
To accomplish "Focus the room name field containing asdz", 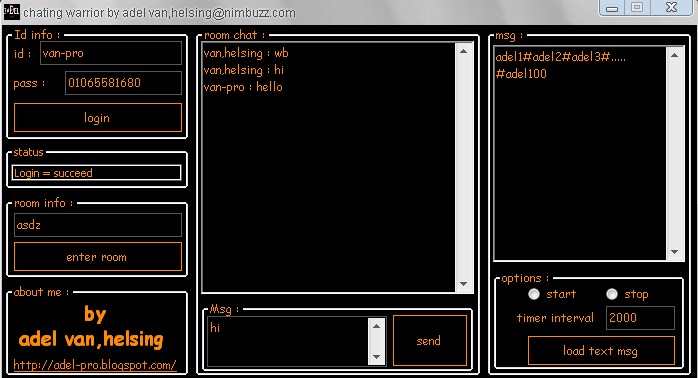I will point(98,225).
